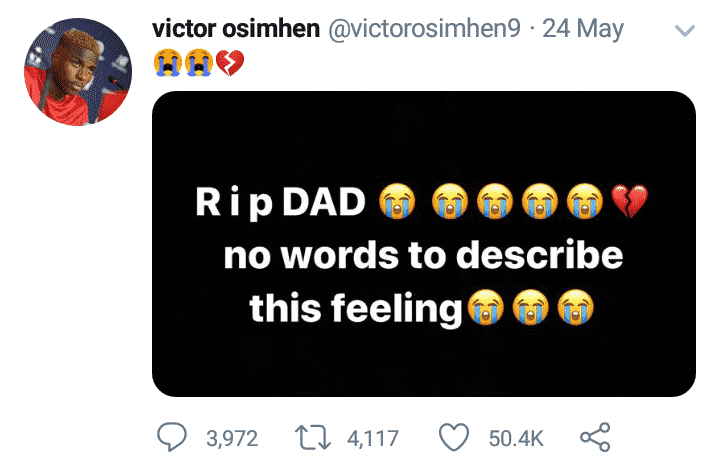This screenshot has height=467, width=720.
Task: Click the 50.4K likes count
Action: point(515,438)
